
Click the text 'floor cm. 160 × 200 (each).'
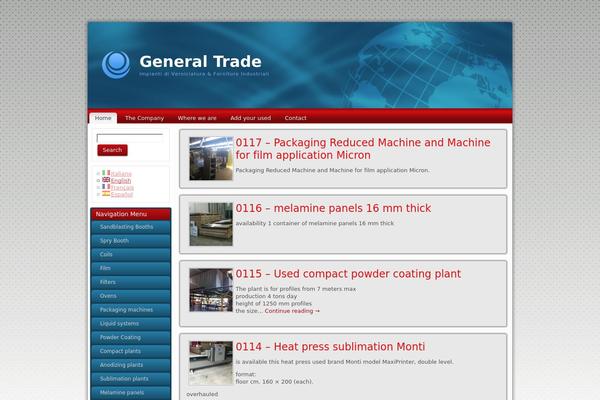(274, 382)
